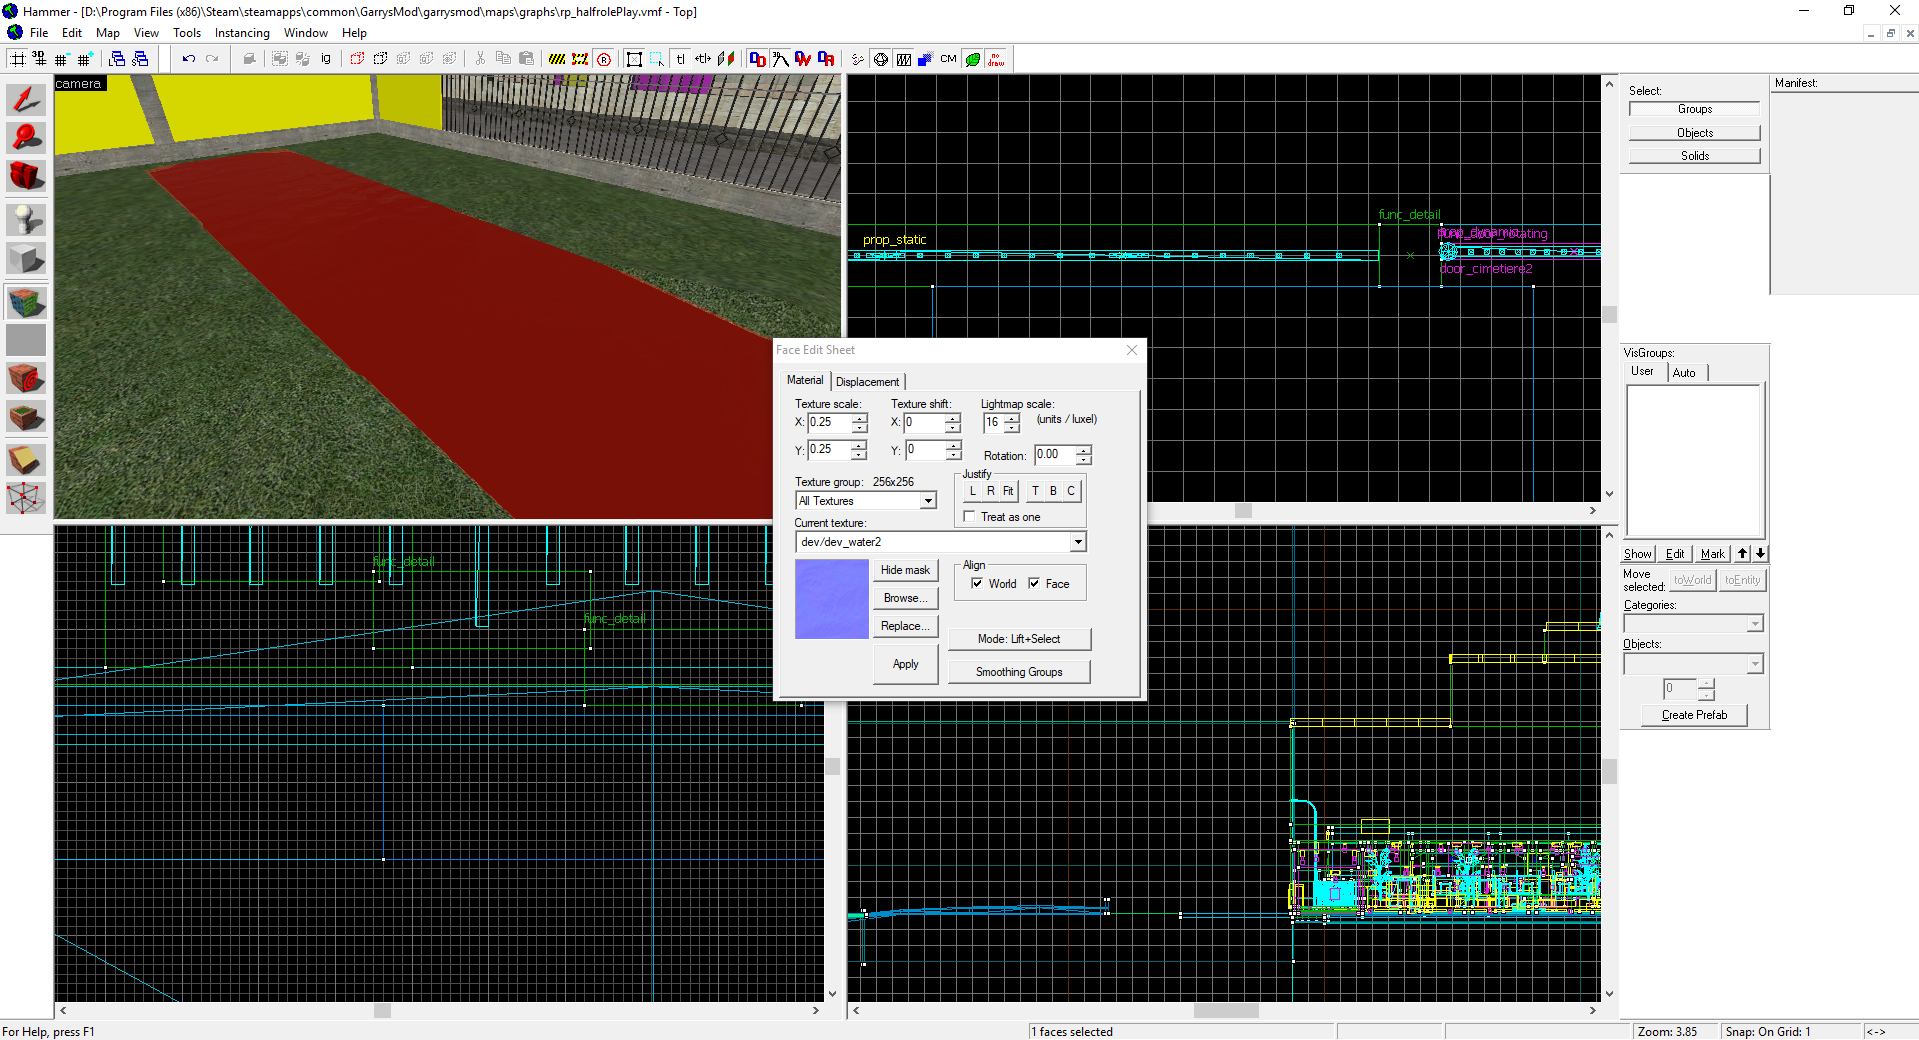This screenshot has width=1919, height=1040.
Task: Open the File menu
Action: click(x=39, y=33)
